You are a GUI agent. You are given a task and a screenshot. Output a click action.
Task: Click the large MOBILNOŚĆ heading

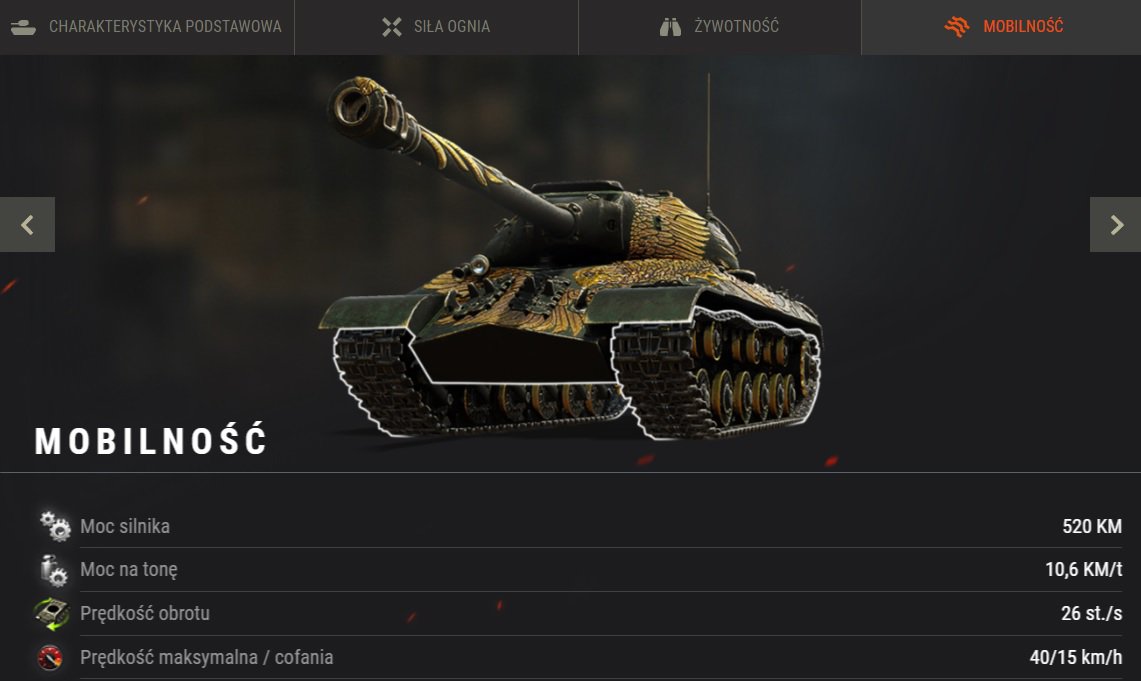pos(151,440)
